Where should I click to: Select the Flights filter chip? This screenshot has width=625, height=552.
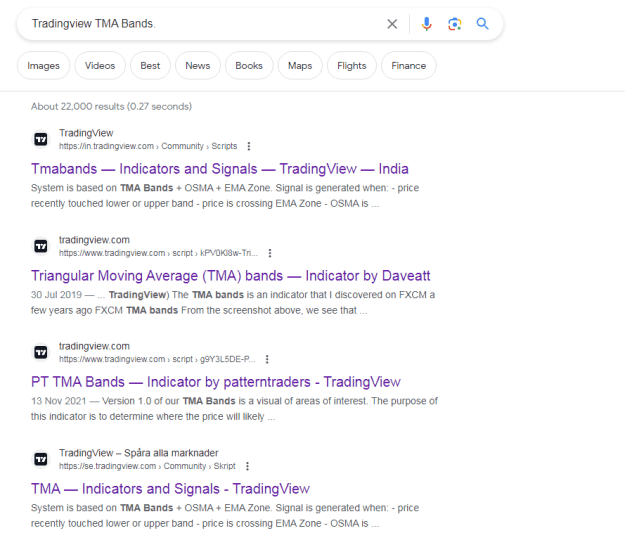pyautogui.click(x=352, y=66)
